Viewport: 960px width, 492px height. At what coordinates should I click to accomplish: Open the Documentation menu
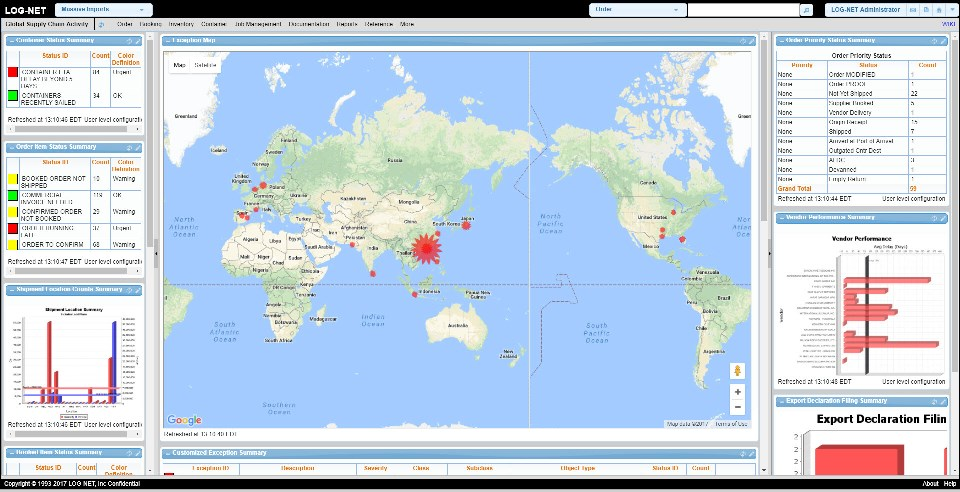309,24
